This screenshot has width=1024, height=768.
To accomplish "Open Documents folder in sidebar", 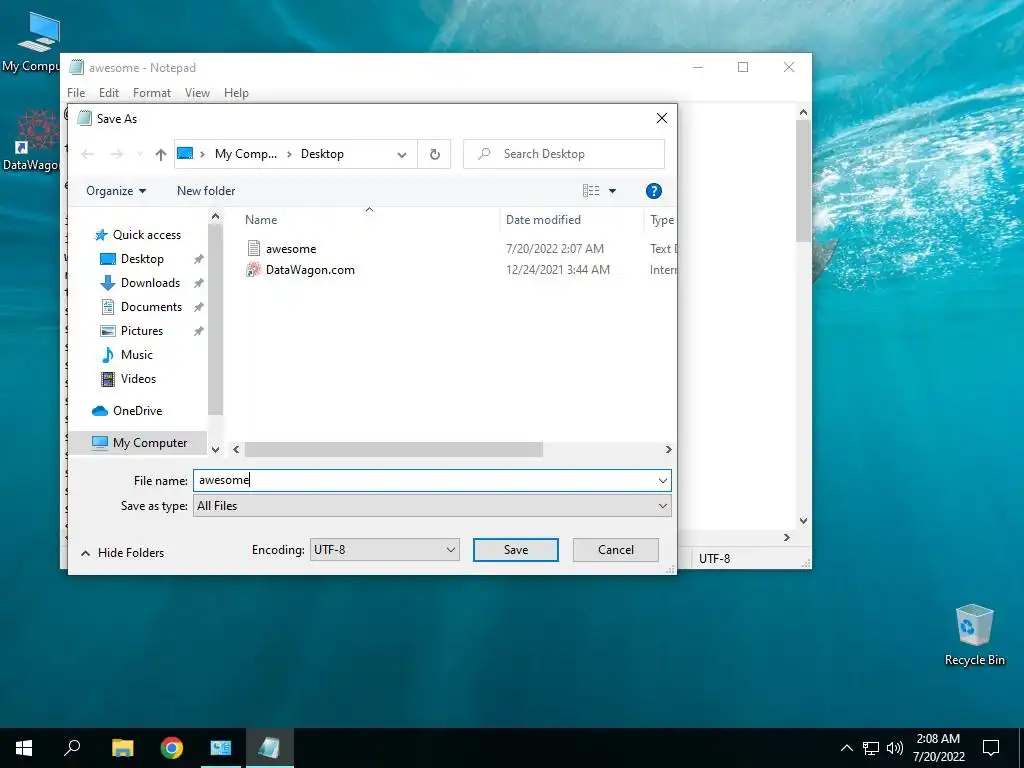I will (151, 307).
